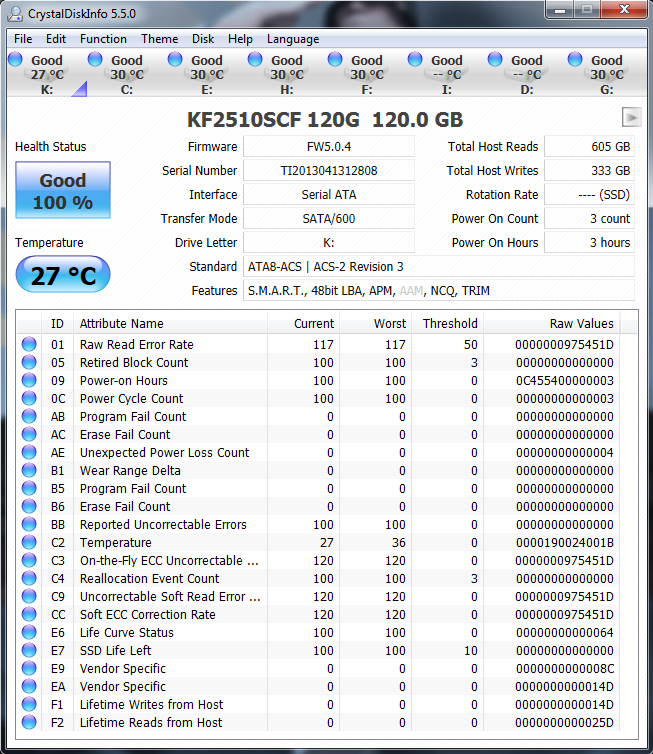
Task: Click the next disk arrow button
Action: (x=631, y=117)
